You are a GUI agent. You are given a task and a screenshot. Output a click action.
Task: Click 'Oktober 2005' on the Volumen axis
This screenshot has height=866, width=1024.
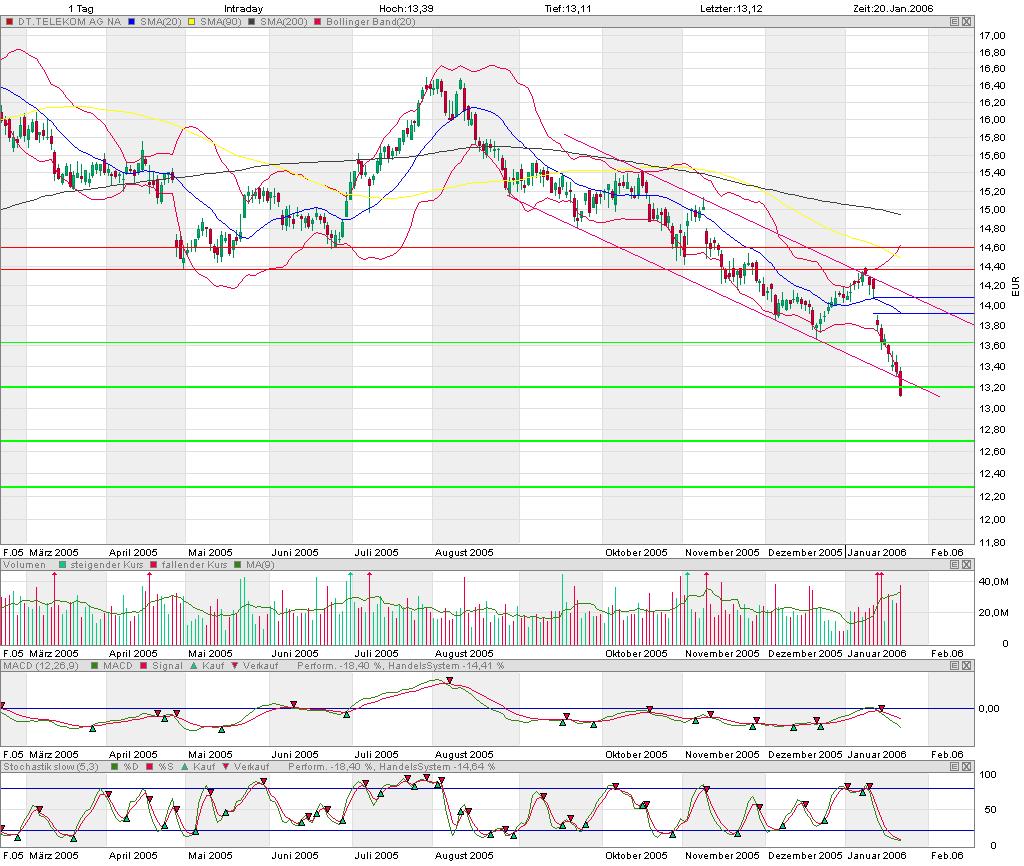click(636, 654)
